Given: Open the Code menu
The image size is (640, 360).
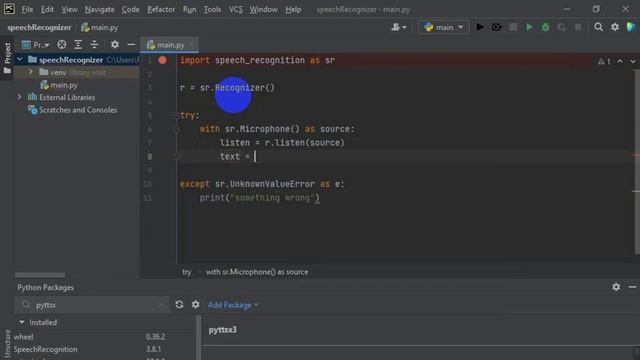Looking at the screenshot, I should coord(131,9).
